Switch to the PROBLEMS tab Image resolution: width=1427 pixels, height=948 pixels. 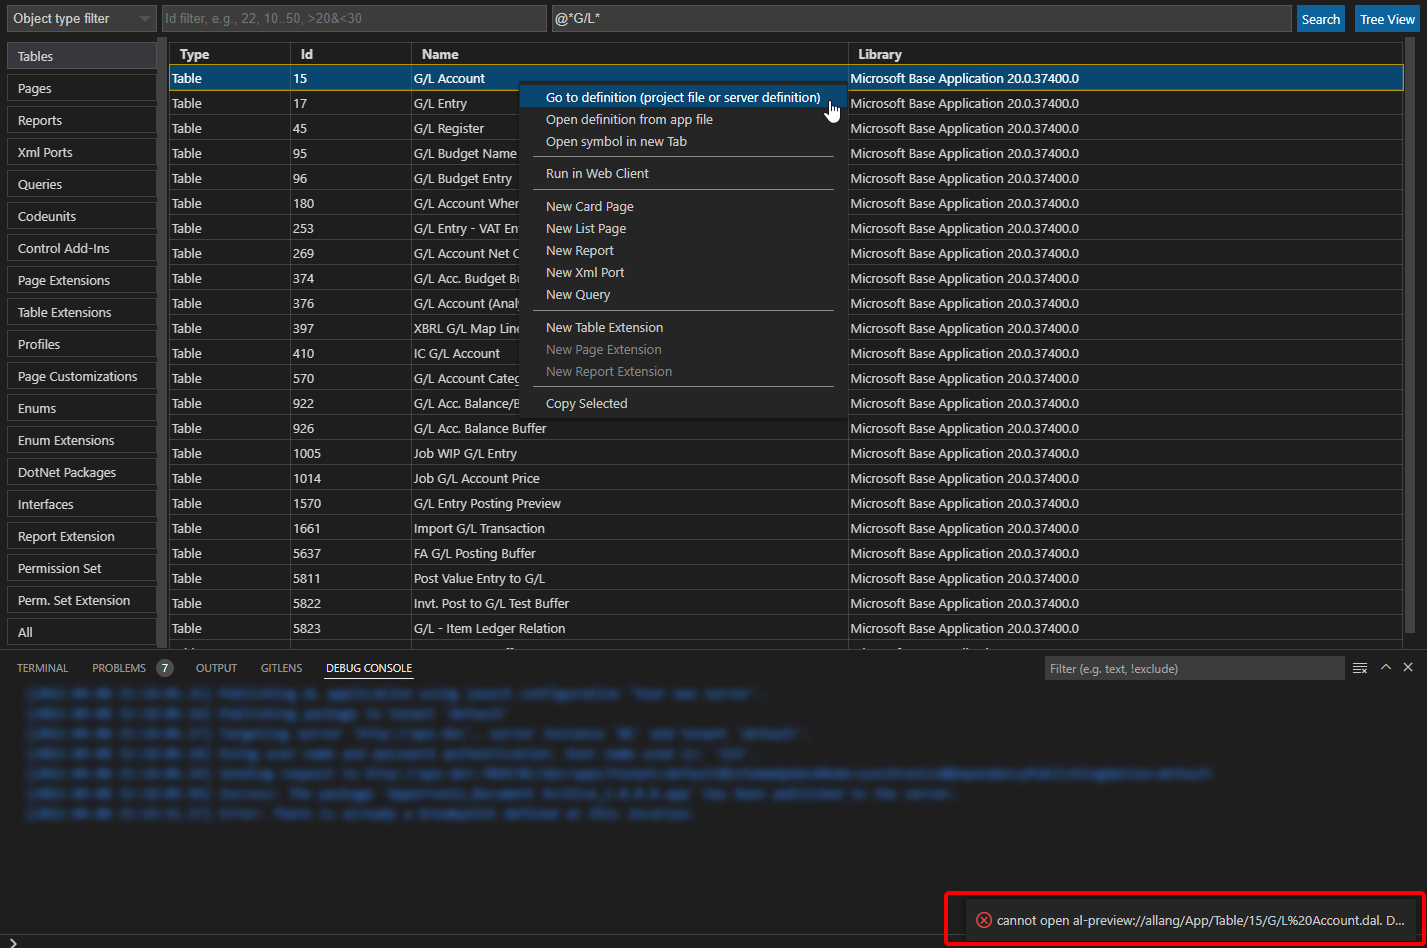119,668
